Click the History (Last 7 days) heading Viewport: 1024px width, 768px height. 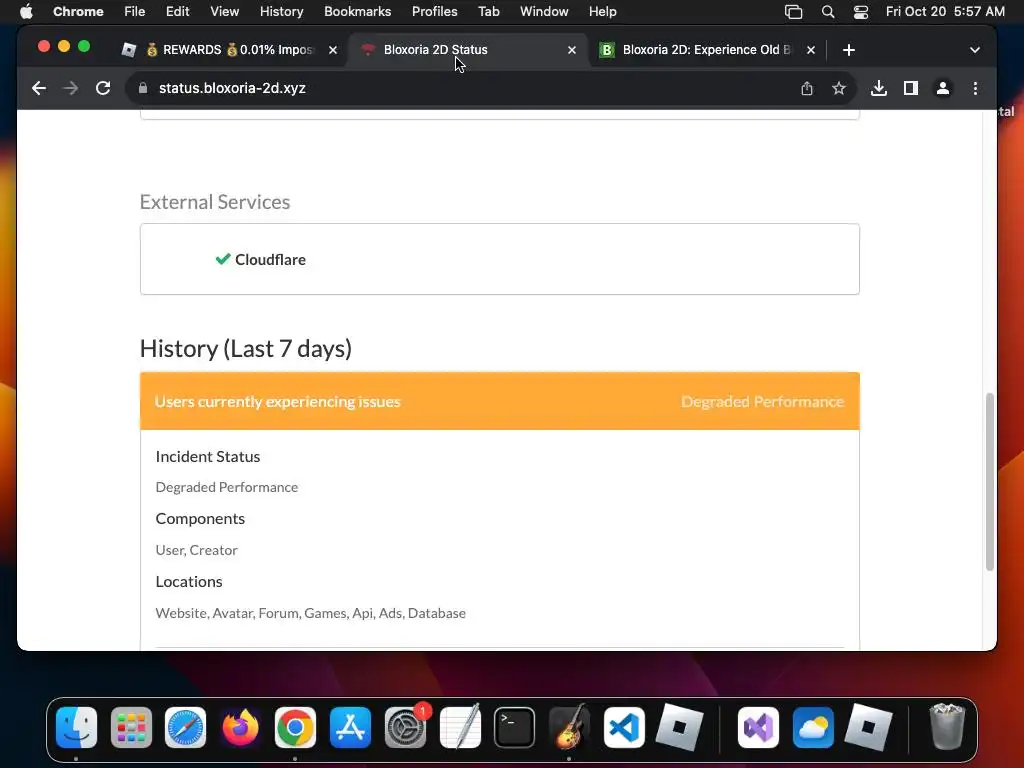[x=246, y=348]
